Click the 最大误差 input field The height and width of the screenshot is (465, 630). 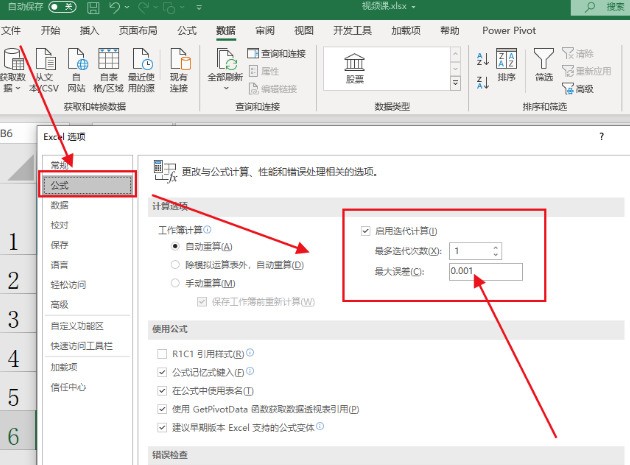[x=486, y=272]
